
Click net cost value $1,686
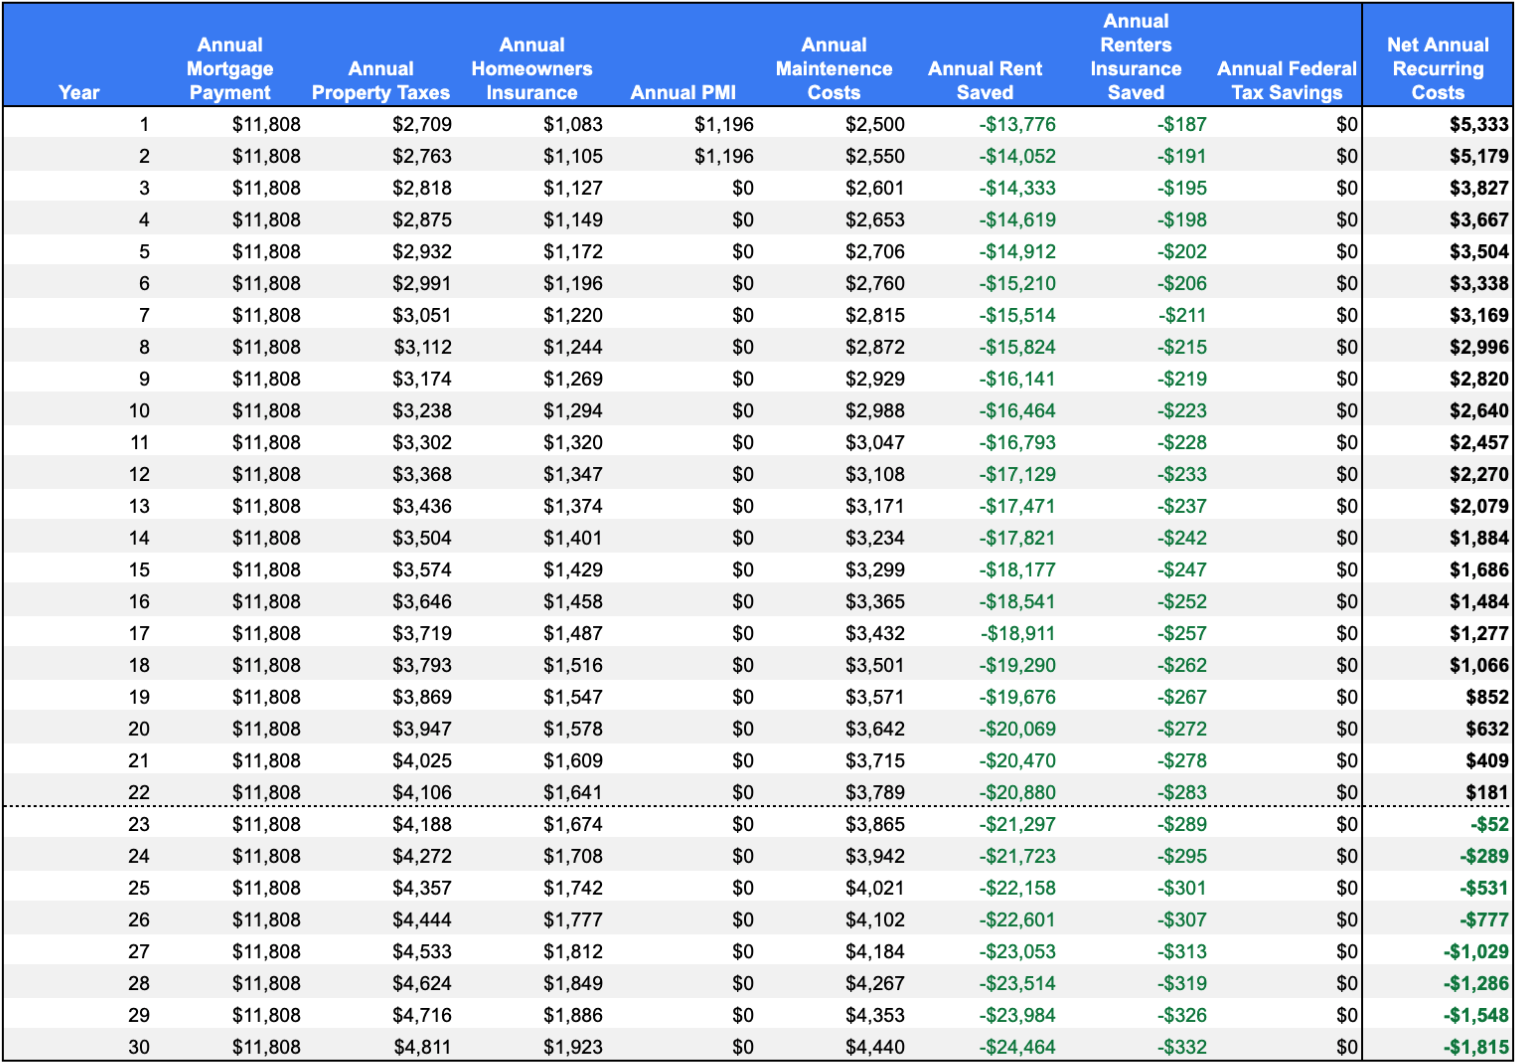click(x=1479, y=570)
